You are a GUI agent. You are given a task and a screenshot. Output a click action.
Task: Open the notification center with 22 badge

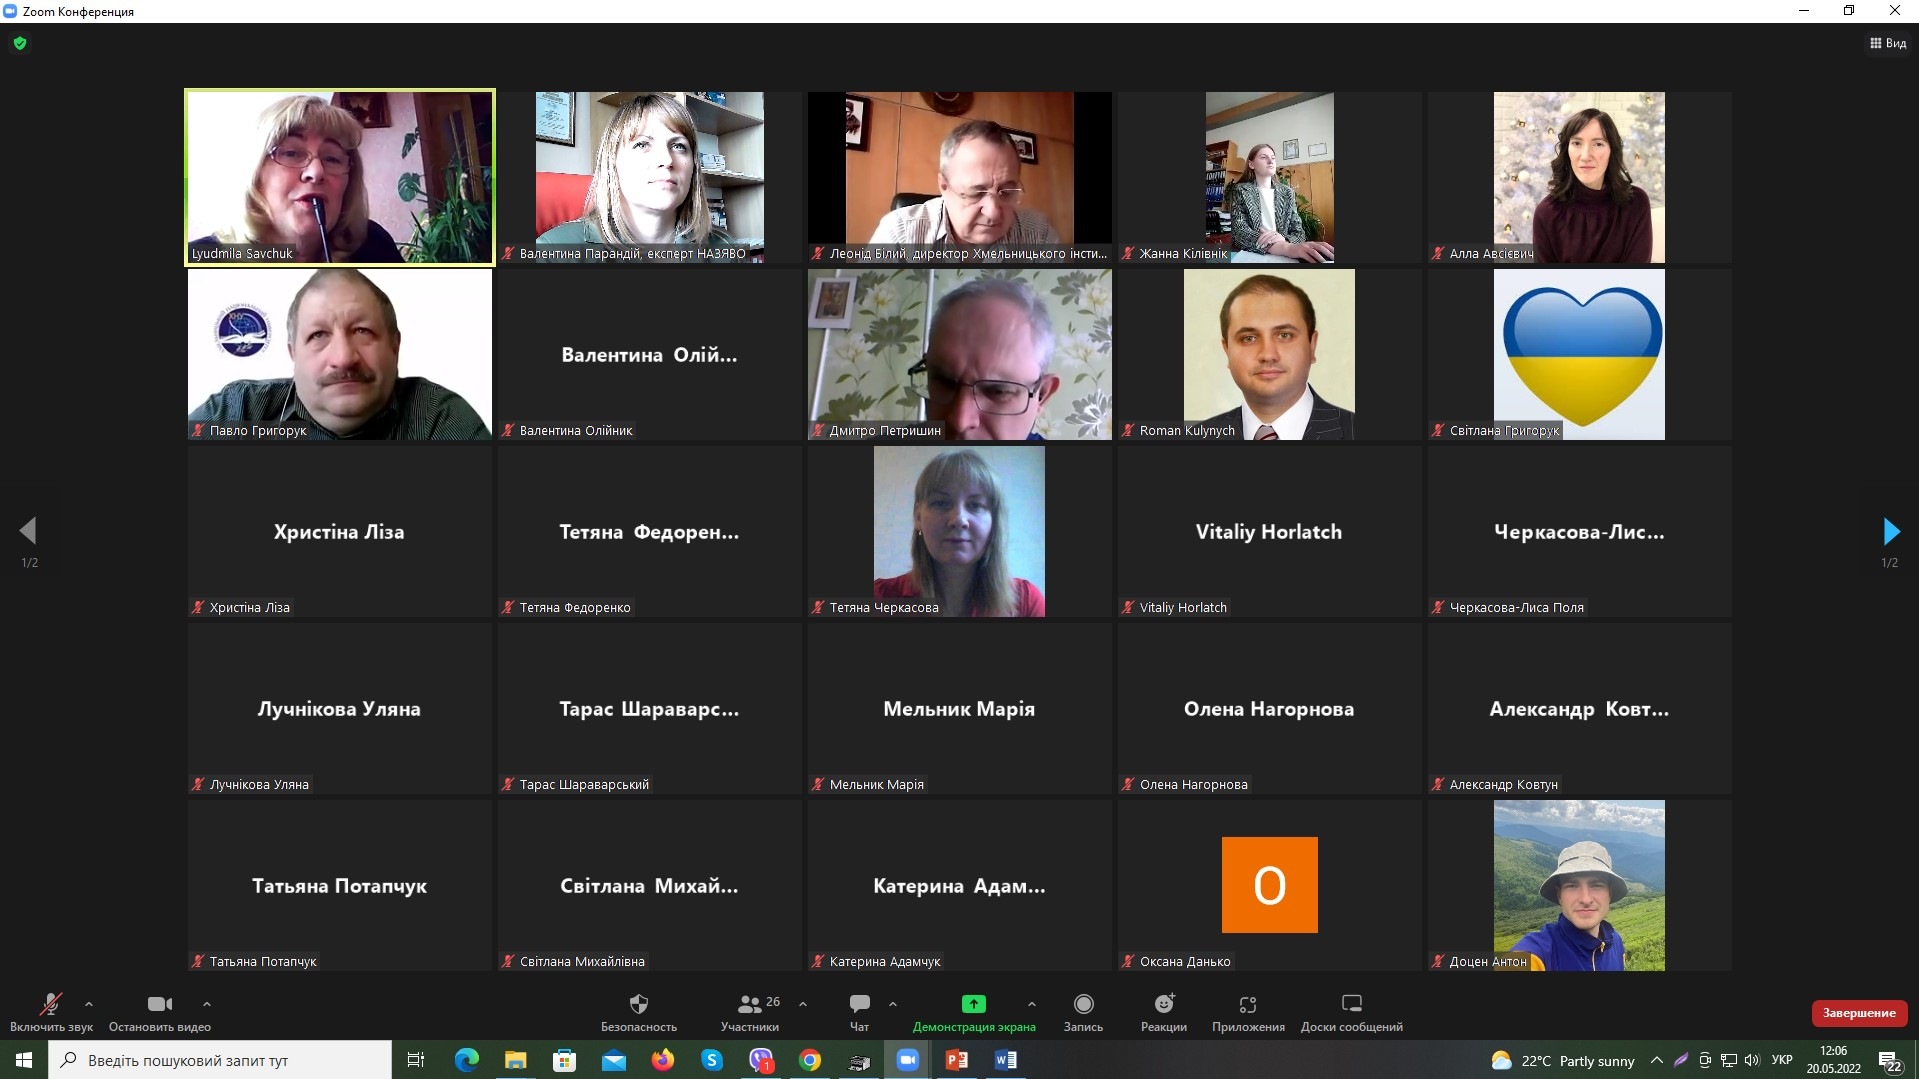[x=1890, y=1061]
